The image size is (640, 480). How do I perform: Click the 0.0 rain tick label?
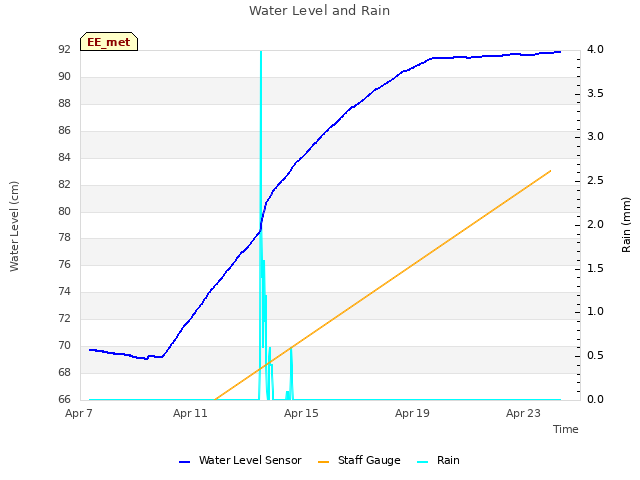pyautogui.click(x=595, y=399)
